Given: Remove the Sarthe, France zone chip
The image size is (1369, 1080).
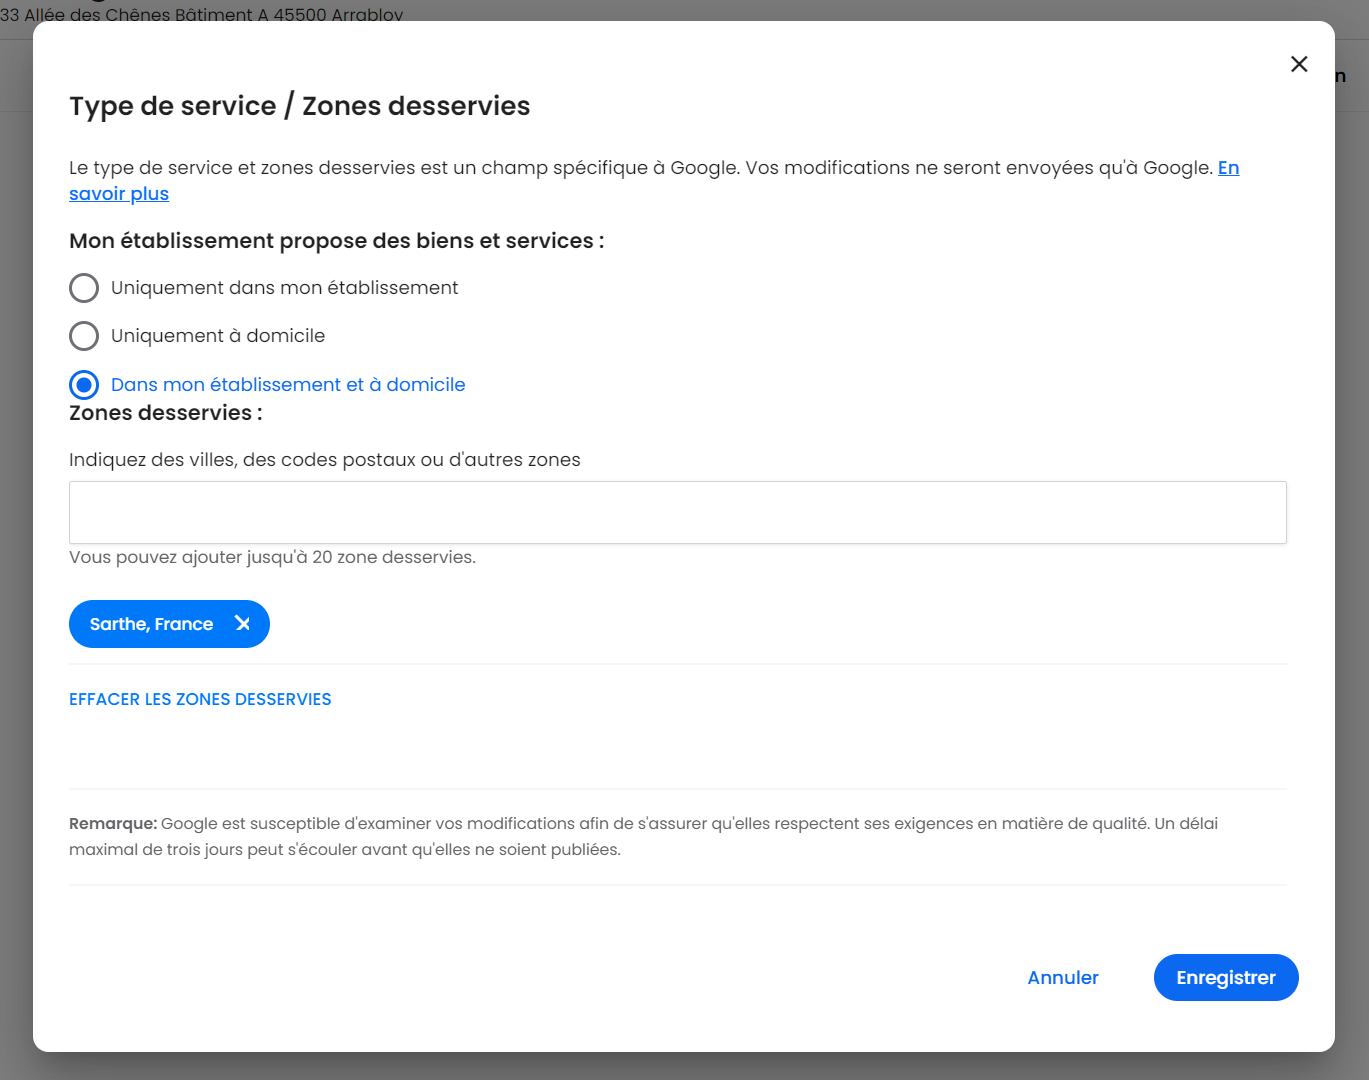Looking at the screenshot, I should click(242, 623).
